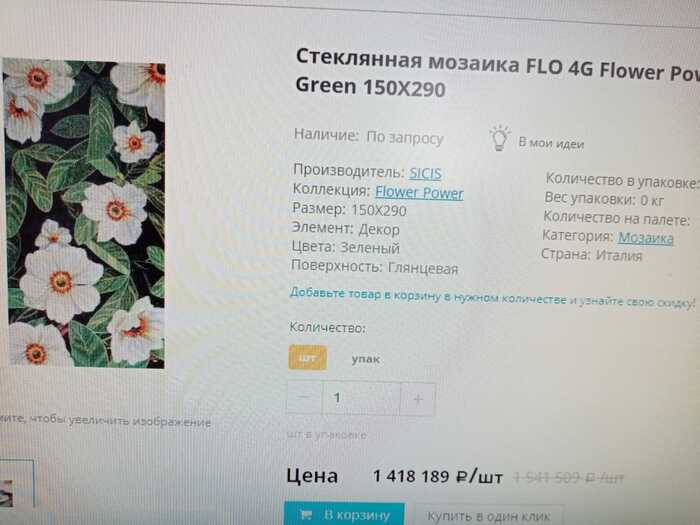Open the Мозаика category link

[x=646, y=238]
